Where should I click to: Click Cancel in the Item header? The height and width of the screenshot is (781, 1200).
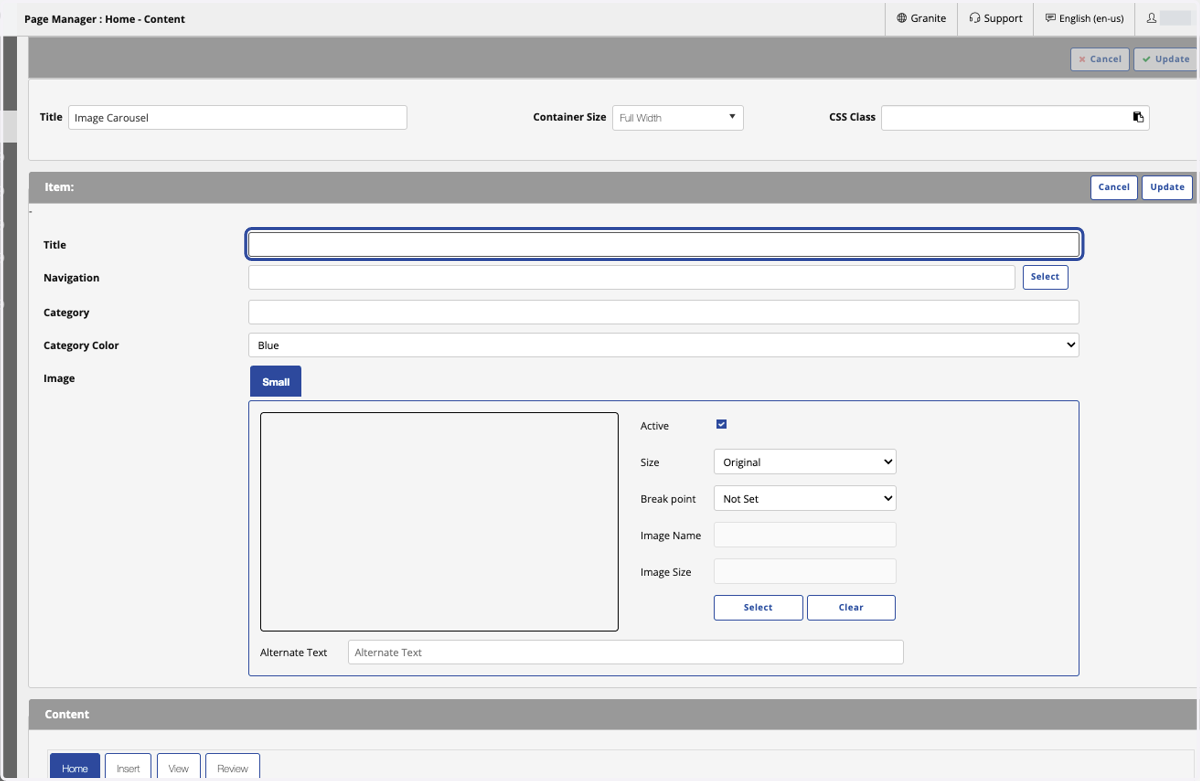click(1114, 187)
